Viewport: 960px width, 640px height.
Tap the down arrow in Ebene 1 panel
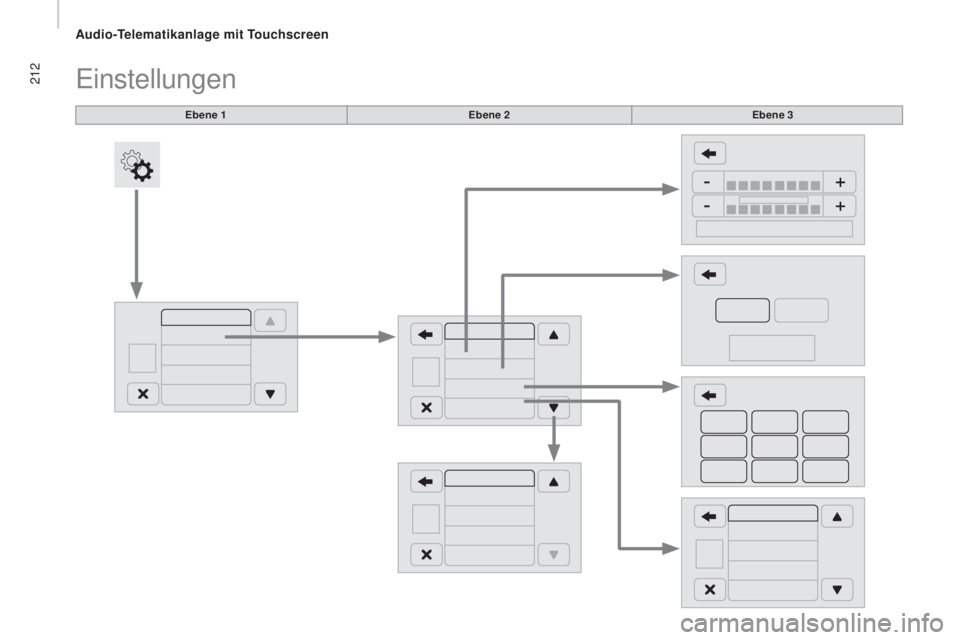point(270,394)
